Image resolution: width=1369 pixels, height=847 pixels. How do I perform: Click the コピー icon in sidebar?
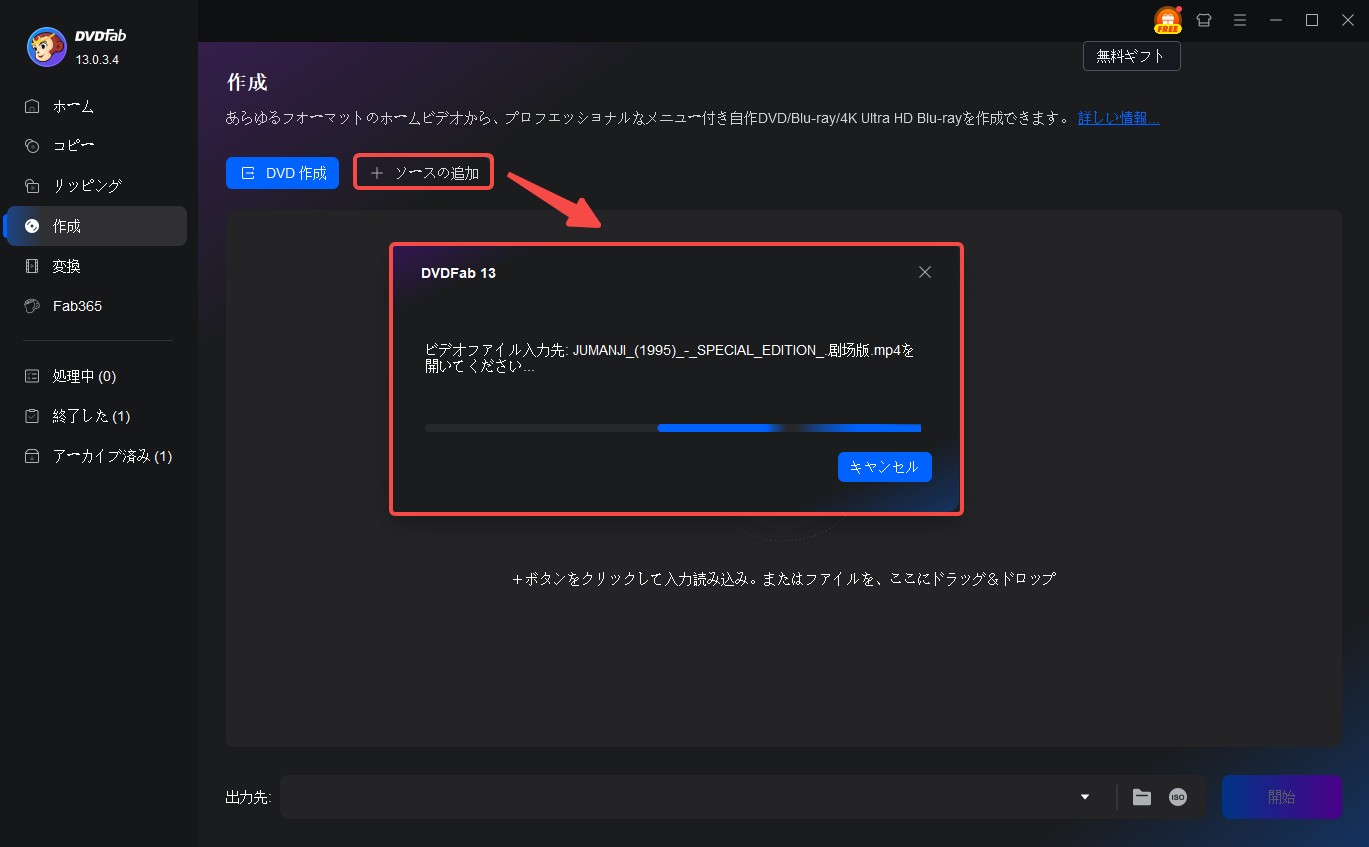coord(33,146)
